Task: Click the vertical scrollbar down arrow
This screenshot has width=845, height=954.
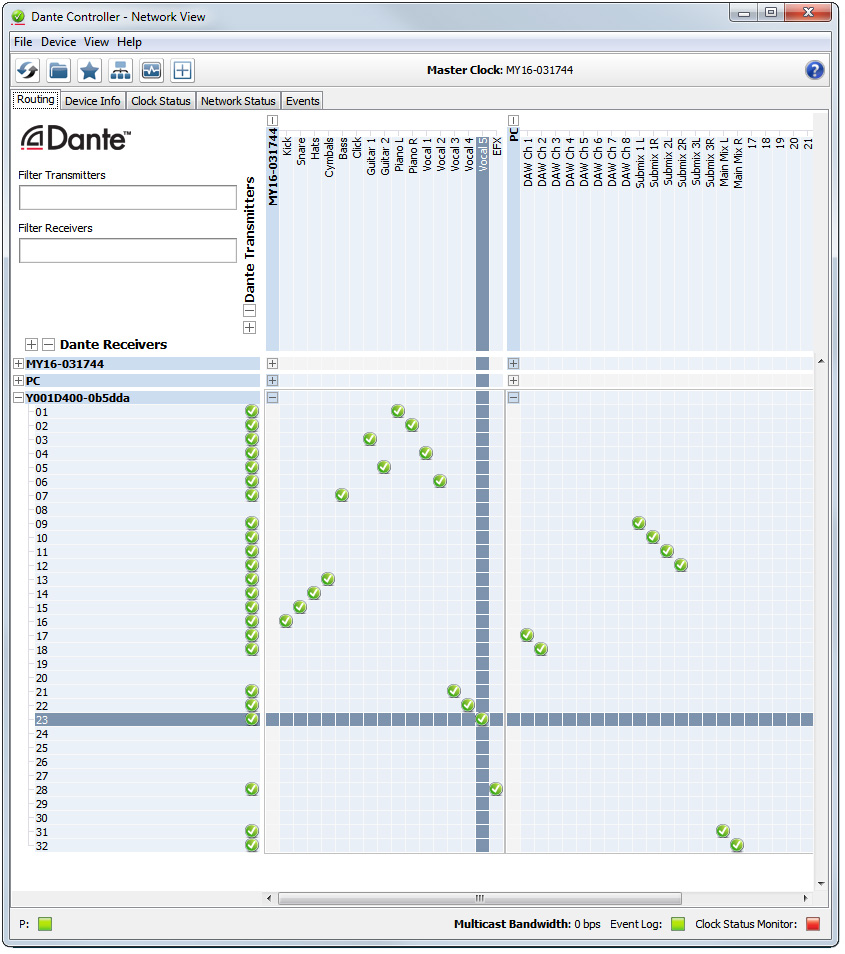Action: (821, 883)
